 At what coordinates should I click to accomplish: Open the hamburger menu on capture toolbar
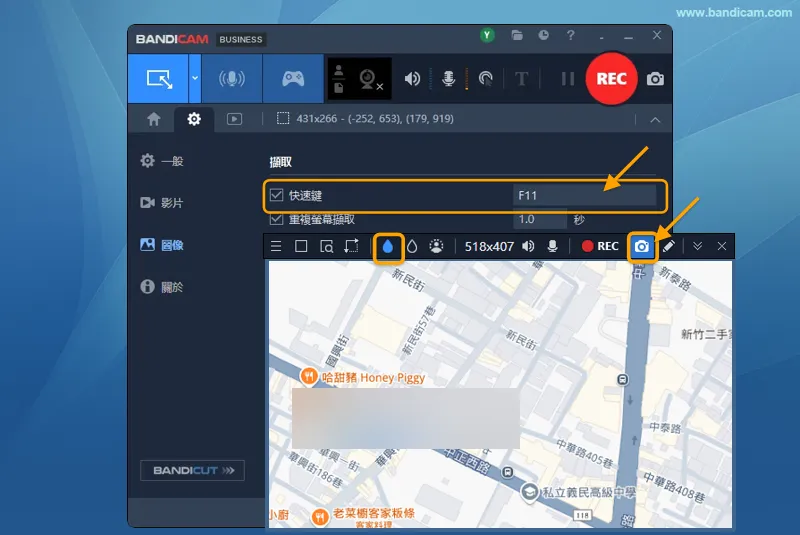pos(276,246)
